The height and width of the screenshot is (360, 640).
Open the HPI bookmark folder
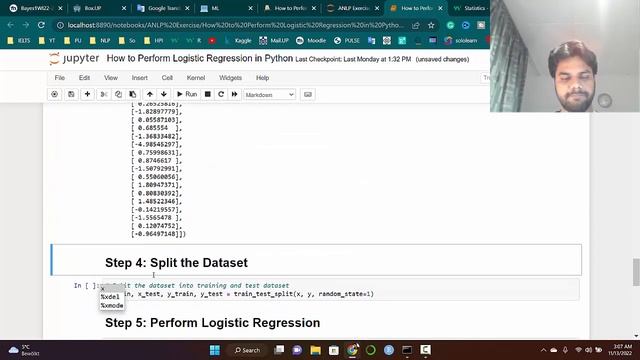pyautogui.click(x=154, y=40)
